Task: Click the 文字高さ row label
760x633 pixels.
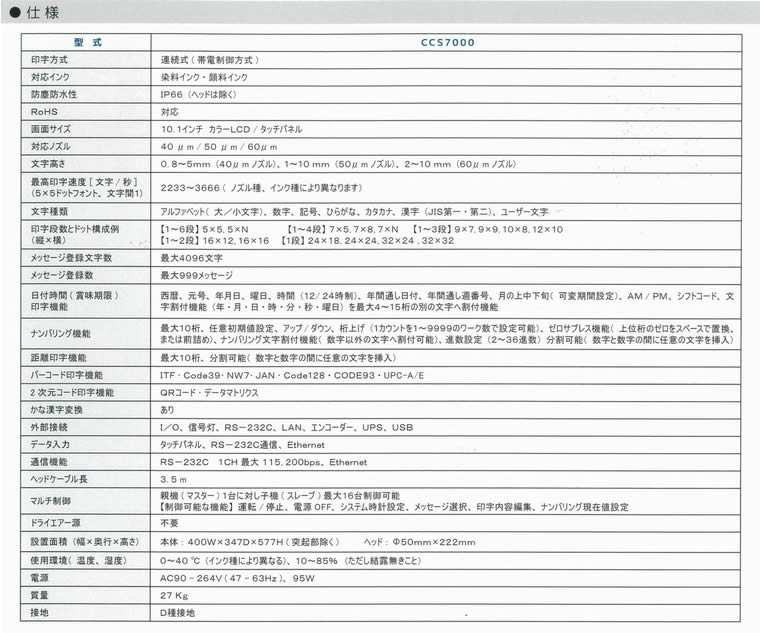Action: click(48, 164)
